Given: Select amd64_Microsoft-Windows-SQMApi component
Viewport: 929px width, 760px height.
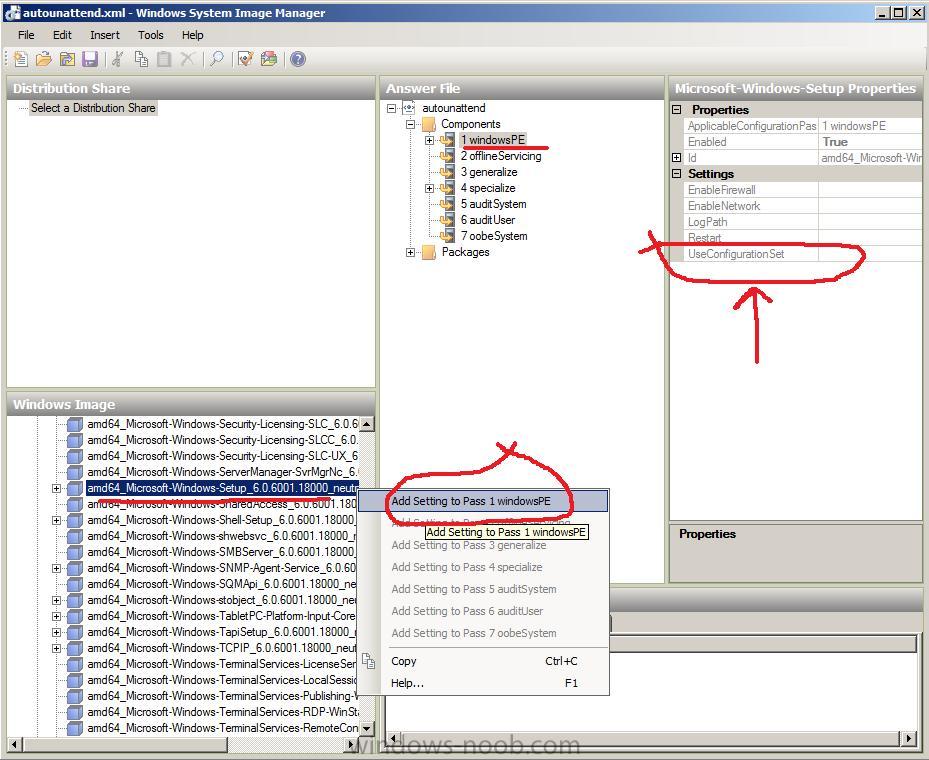Looking at the screenshot, I should tap(222, 584).
